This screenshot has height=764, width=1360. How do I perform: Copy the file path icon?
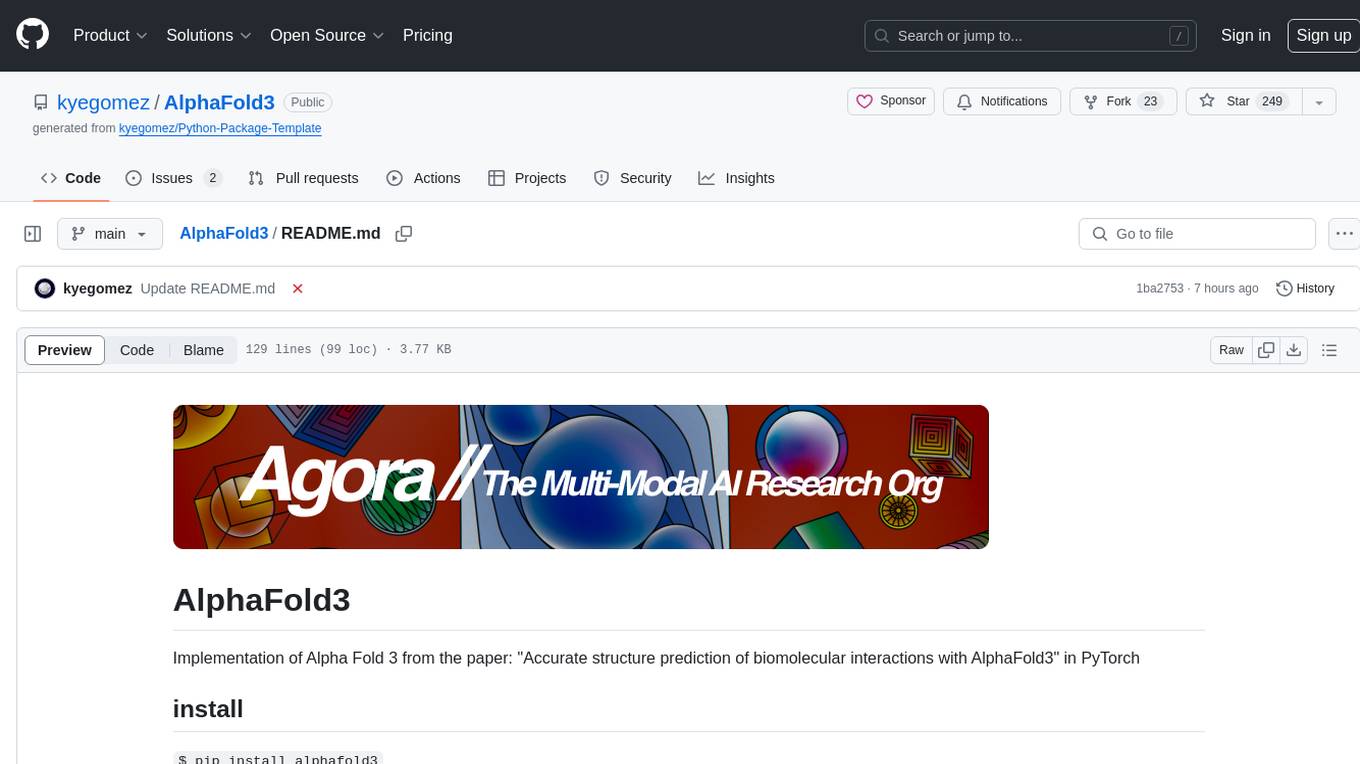pyautogui.click(x=404, y=234)
